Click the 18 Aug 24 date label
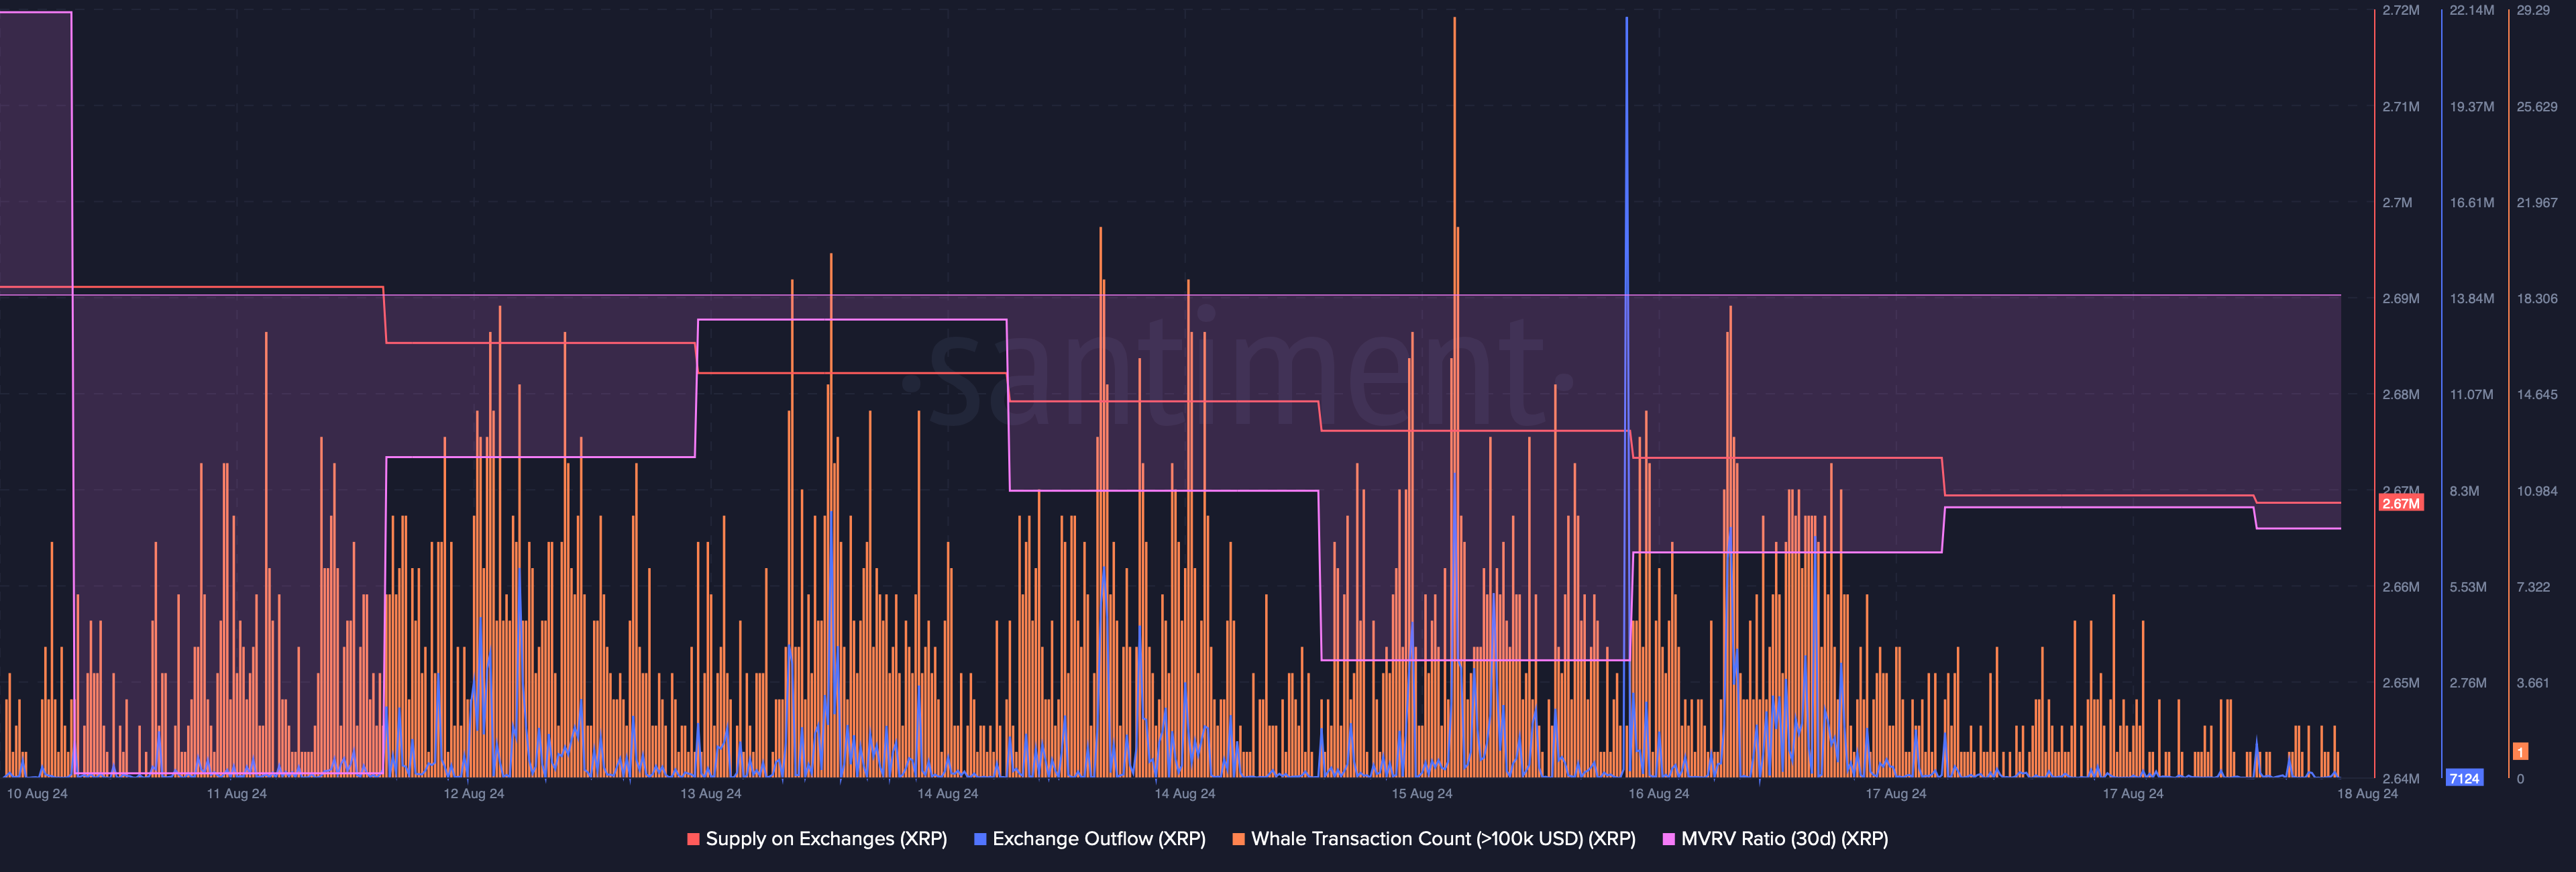 click(x=2367, y=794)
